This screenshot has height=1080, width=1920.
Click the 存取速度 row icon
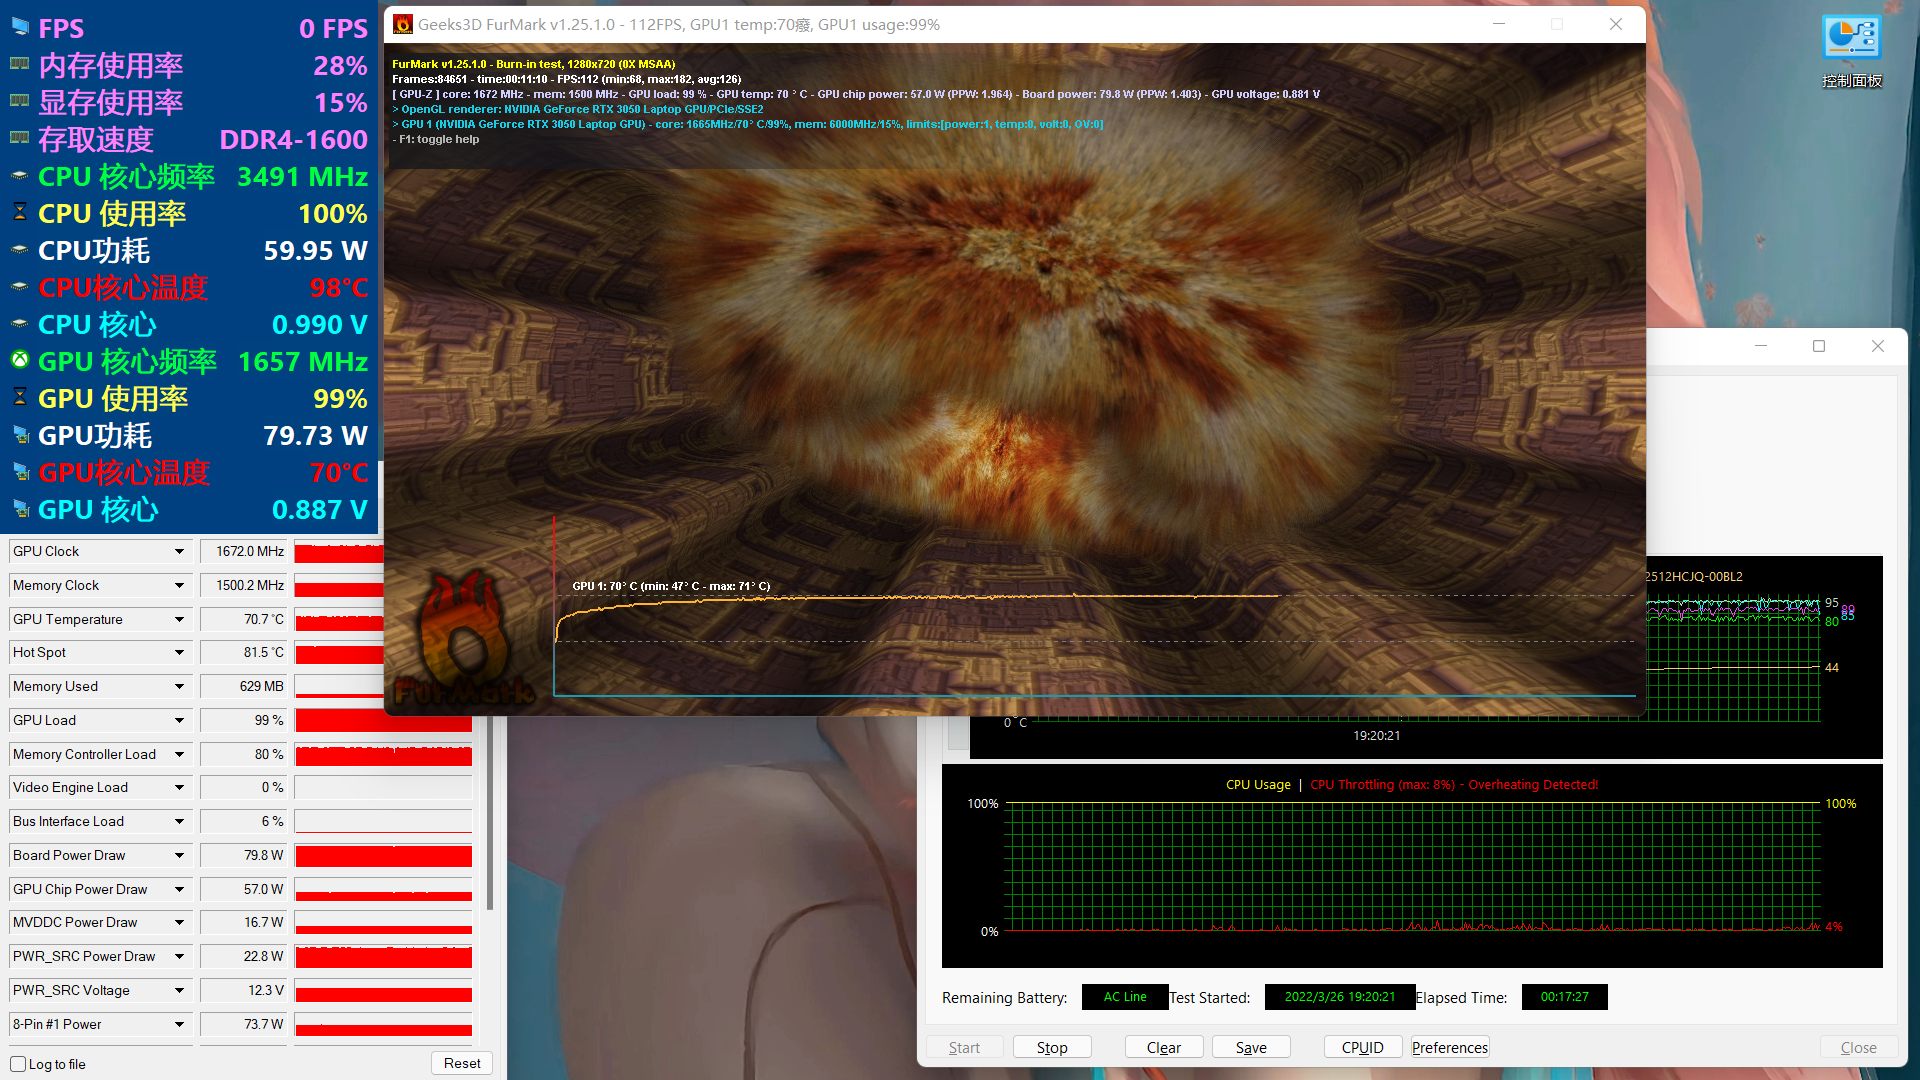point(19,139)
